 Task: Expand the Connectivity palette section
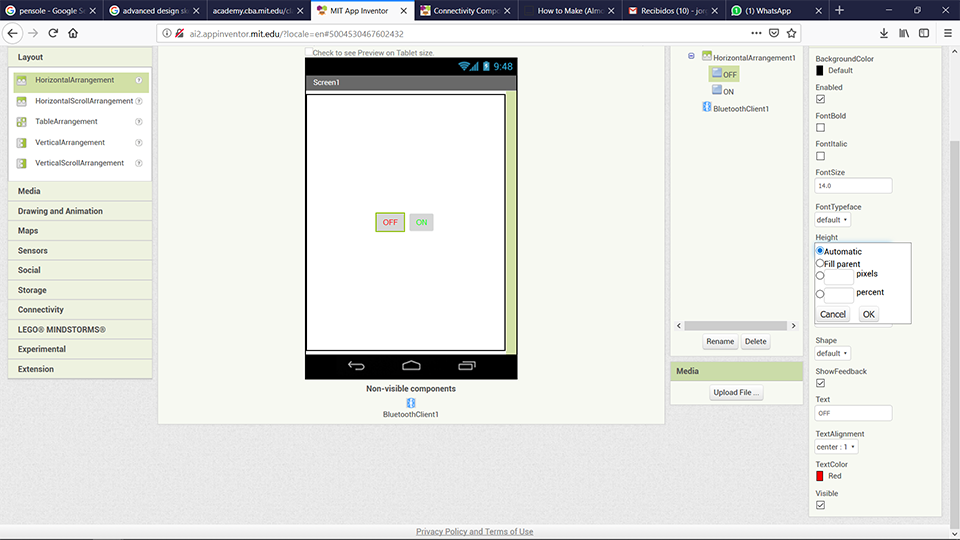pyautogui.click(x=80, y=310)
